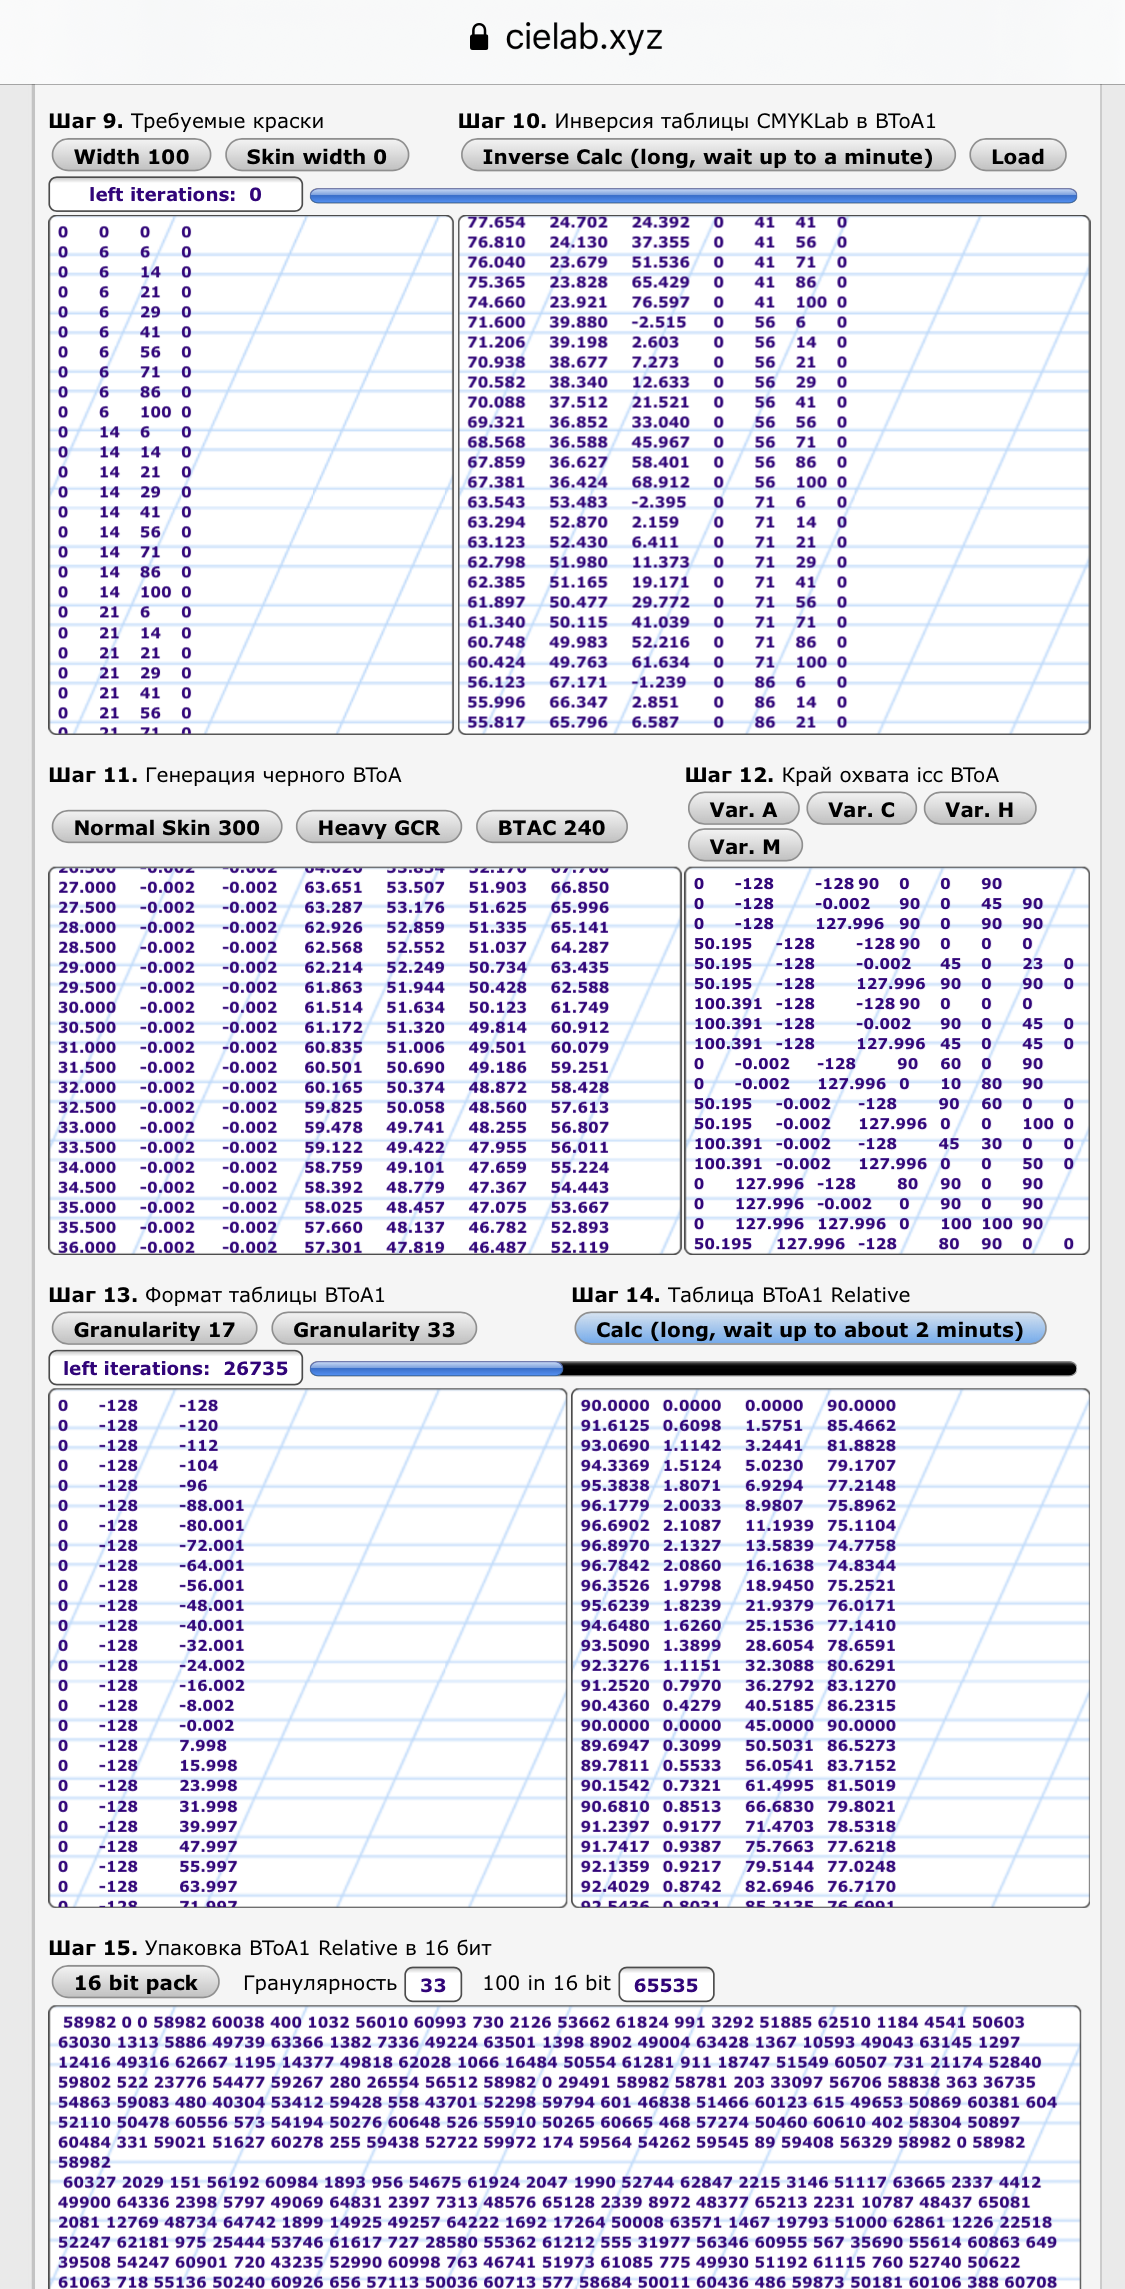Click the granularity input showing 33
Viewport: 1125px width, 2289px height.
pyautogui.click(x=433, y=1984)
